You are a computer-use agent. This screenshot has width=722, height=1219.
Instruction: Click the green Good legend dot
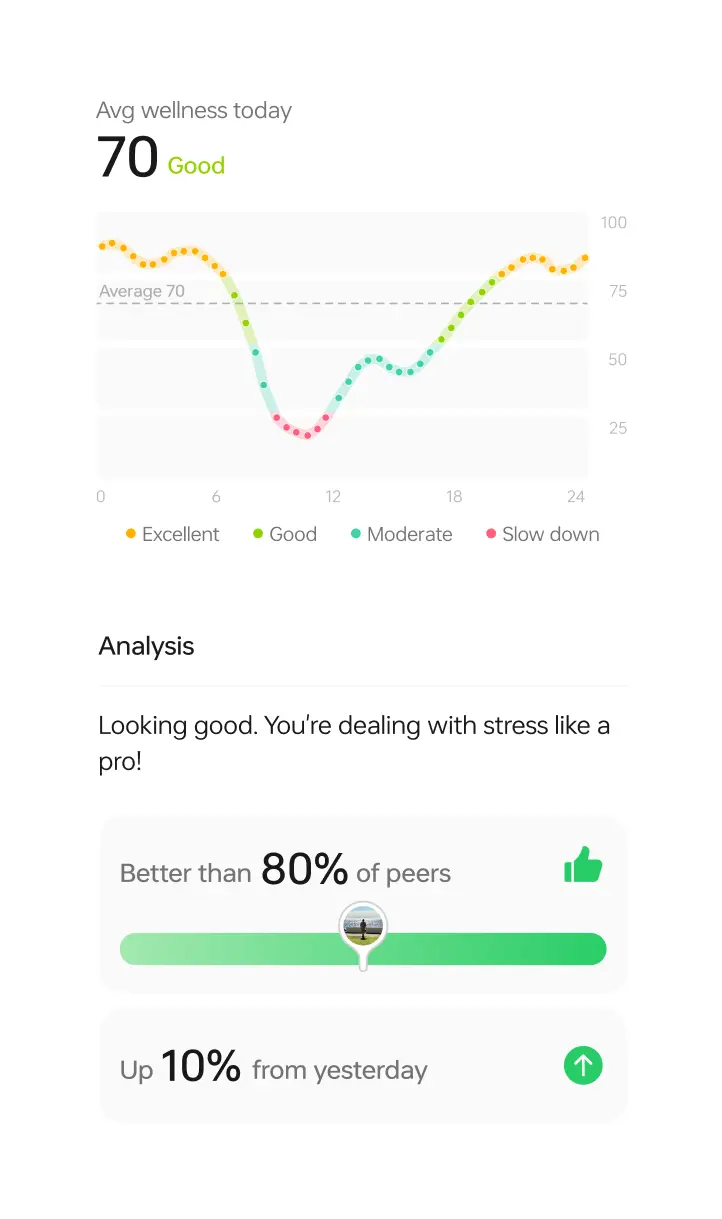point(258,534)
